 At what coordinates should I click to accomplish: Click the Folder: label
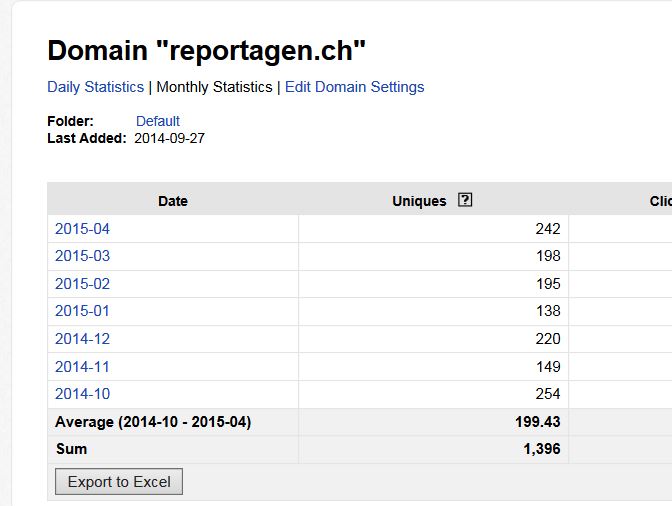pyautogui.click(x=70, y=121)
